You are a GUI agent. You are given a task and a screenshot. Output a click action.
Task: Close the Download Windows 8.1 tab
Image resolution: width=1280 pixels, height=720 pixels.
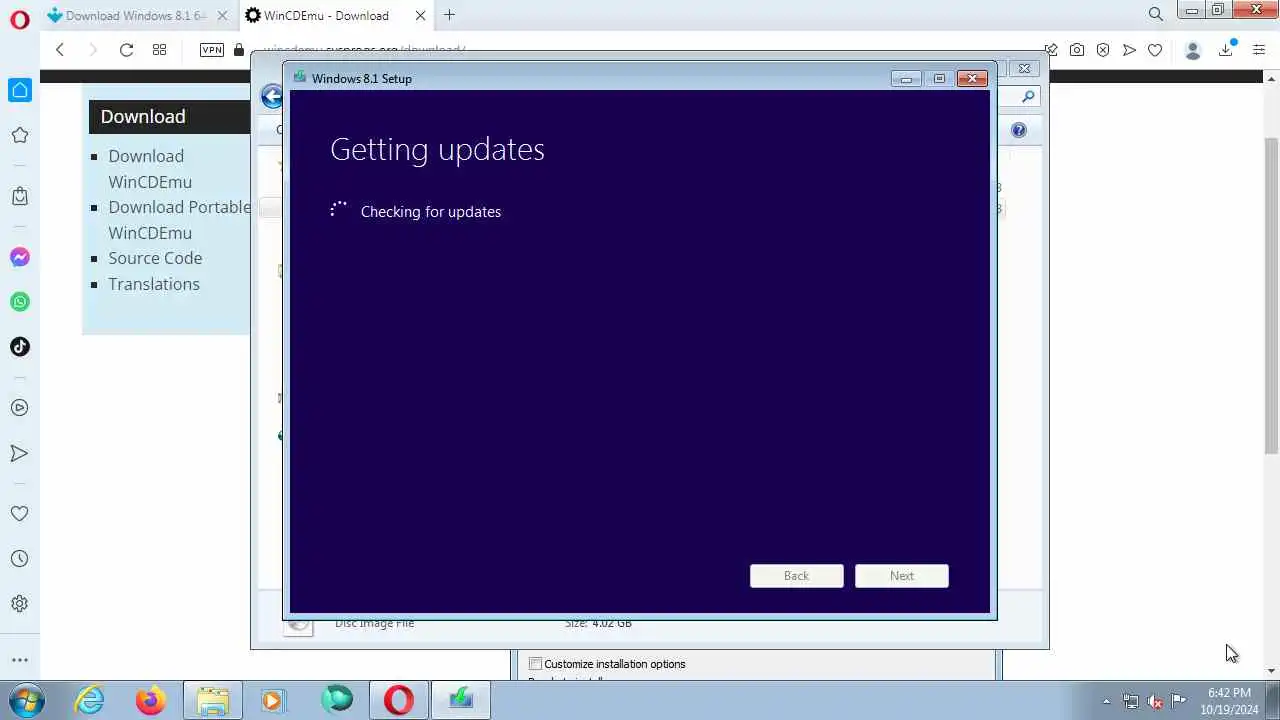222,15
